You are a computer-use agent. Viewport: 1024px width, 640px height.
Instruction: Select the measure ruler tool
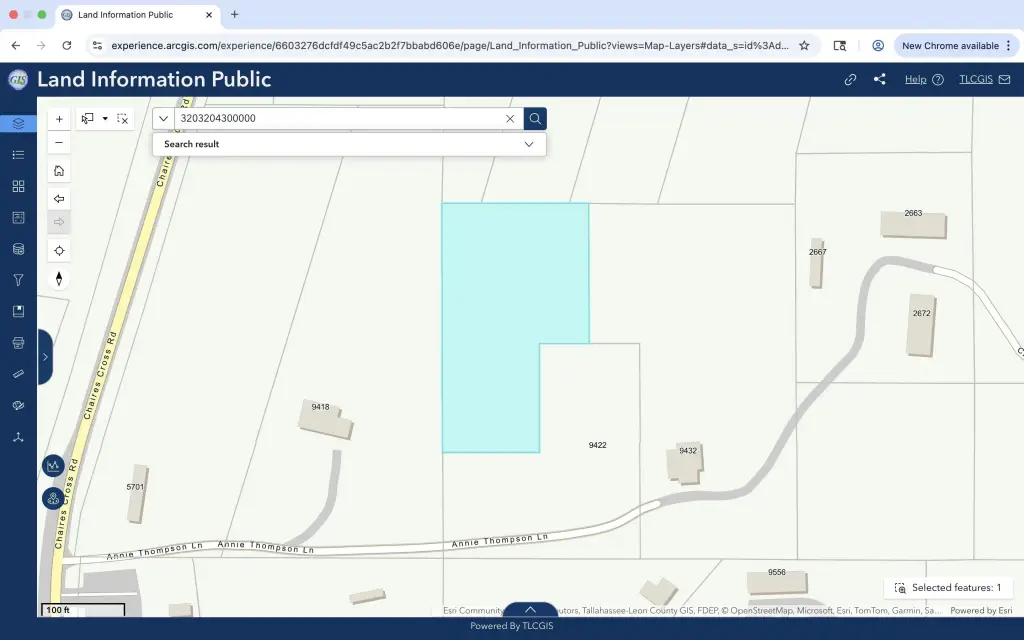18,374
